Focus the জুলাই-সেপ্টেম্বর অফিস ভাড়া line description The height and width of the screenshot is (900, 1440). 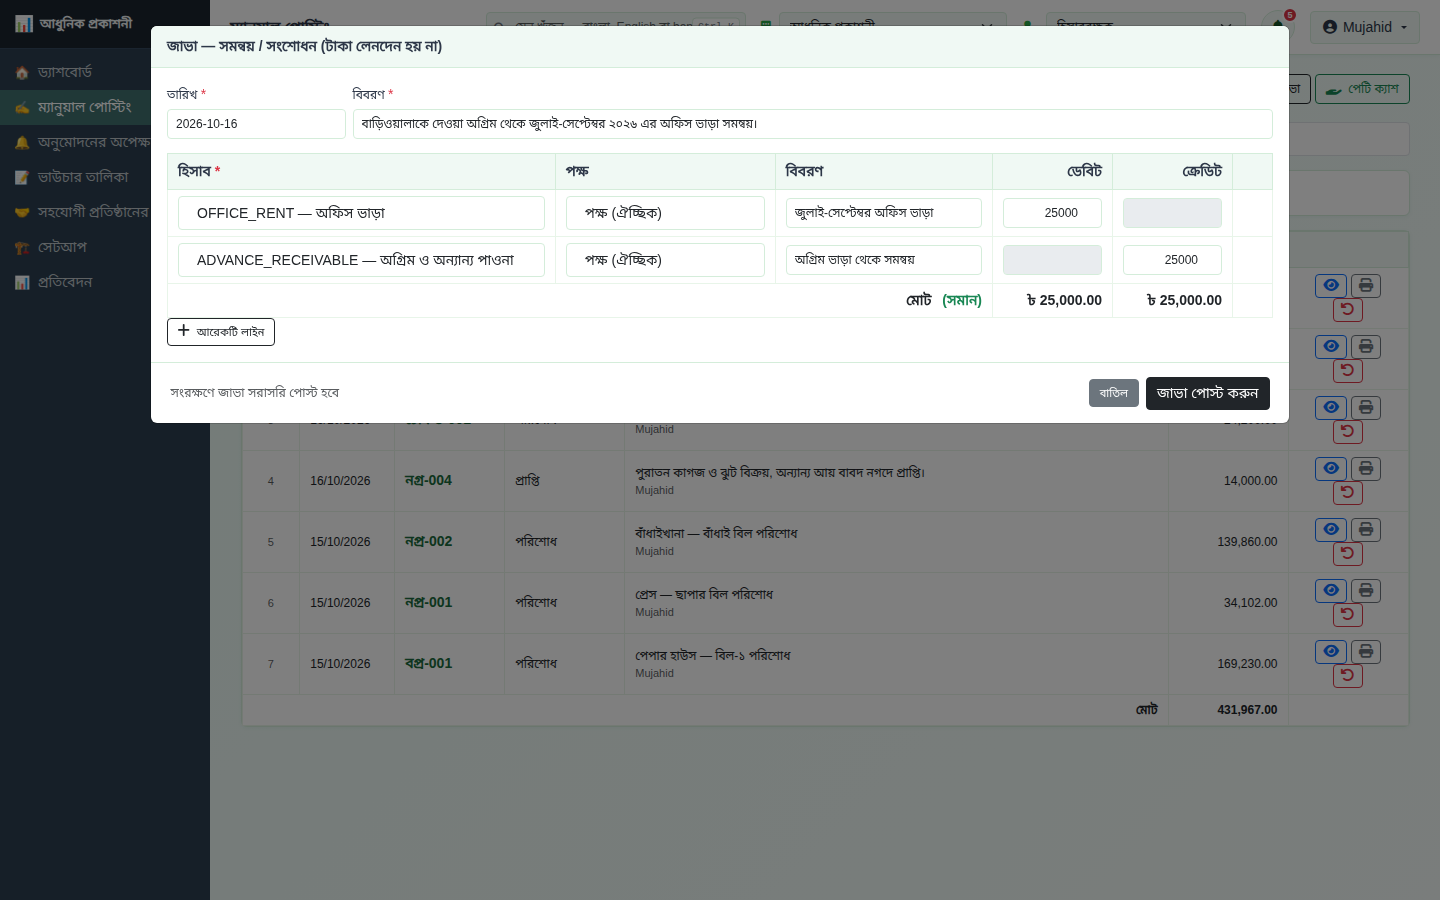884,213
